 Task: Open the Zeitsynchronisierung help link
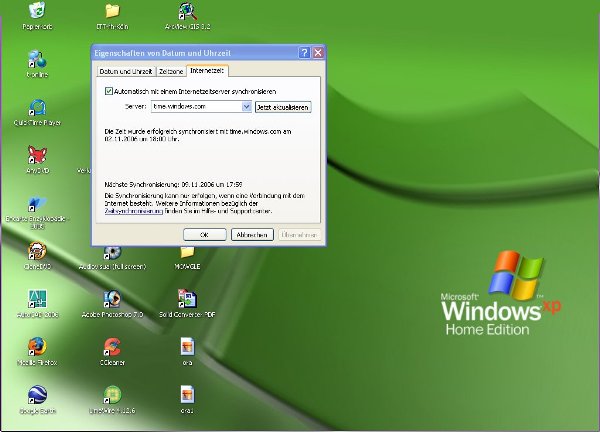point(134,211)
